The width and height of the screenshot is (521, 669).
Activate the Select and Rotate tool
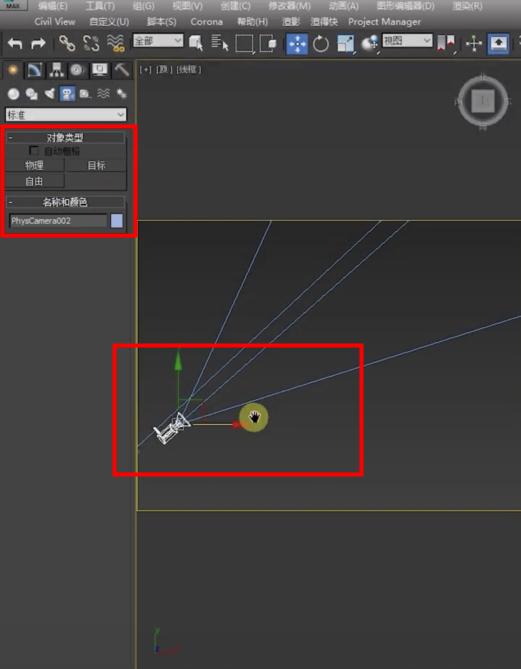pos(321,44)
